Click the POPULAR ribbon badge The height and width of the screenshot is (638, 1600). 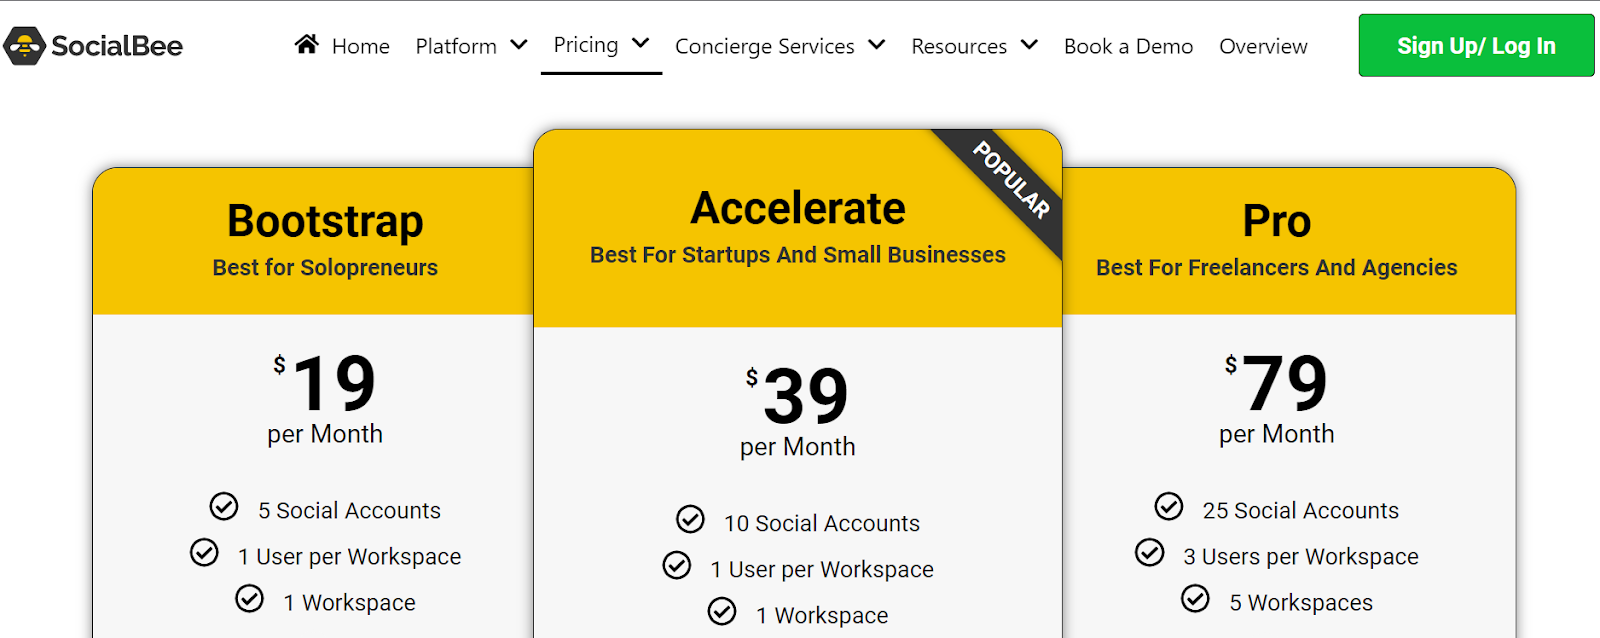tap(1011, 180)
